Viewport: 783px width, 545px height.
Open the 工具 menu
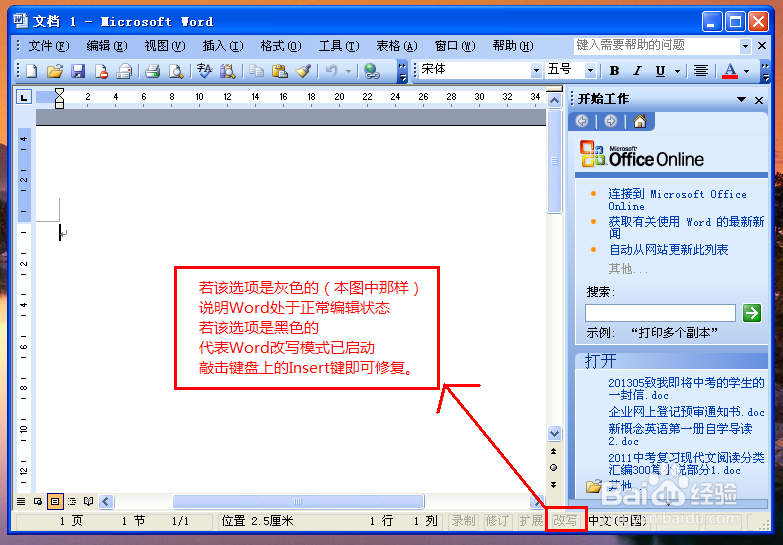339,46
